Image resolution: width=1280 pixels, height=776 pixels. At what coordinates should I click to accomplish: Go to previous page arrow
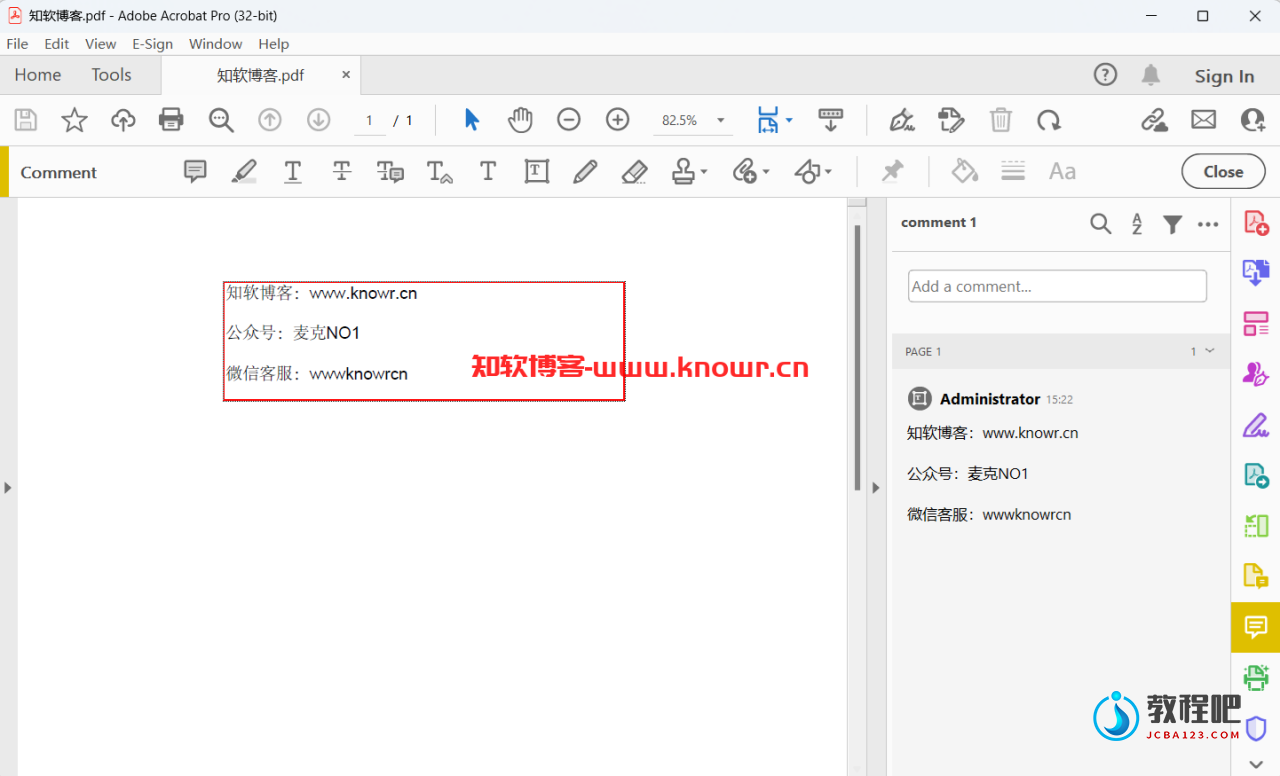tap(270, 120)
